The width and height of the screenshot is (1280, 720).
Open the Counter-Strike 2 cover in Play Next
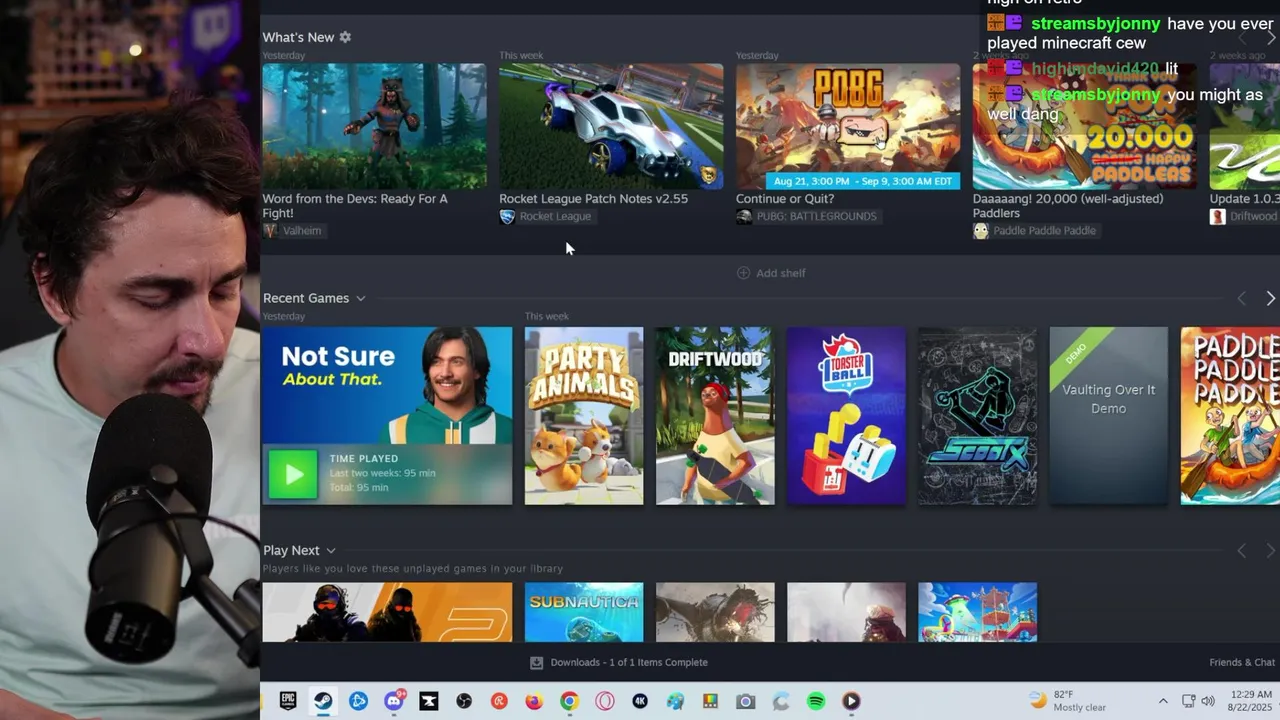[387, 612]
